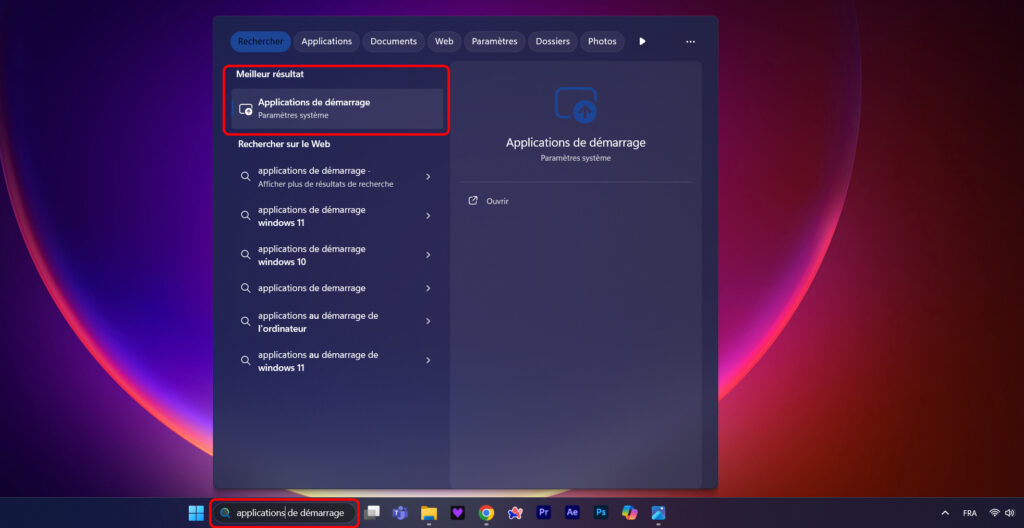The height and width of the screenshot is (528, 1024).
Task: Open the Applications de démarrage best result
Action: [x=337, y=108]
